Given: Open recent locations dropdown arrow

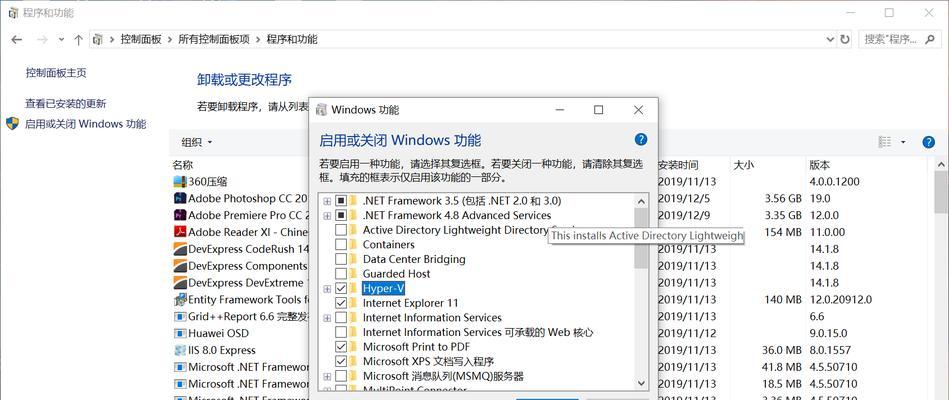Looking at the screenshot, I should 61,39.
